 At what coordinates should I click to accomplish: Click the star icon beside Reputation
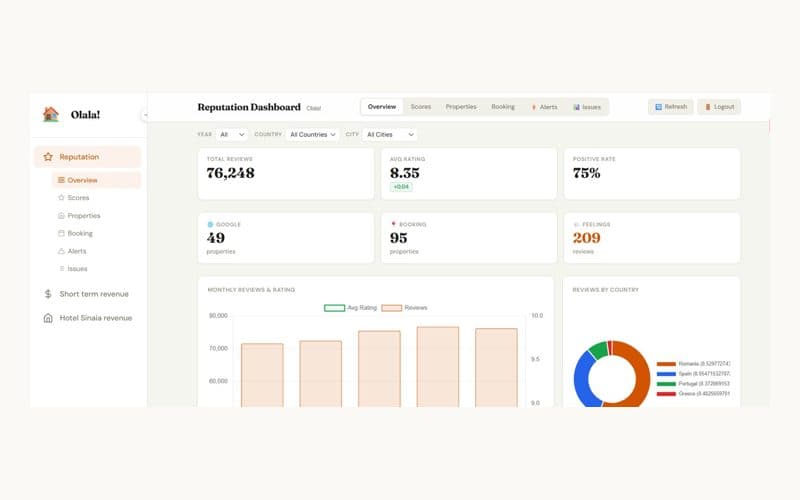pyautogui.click(x=48, y=157)
